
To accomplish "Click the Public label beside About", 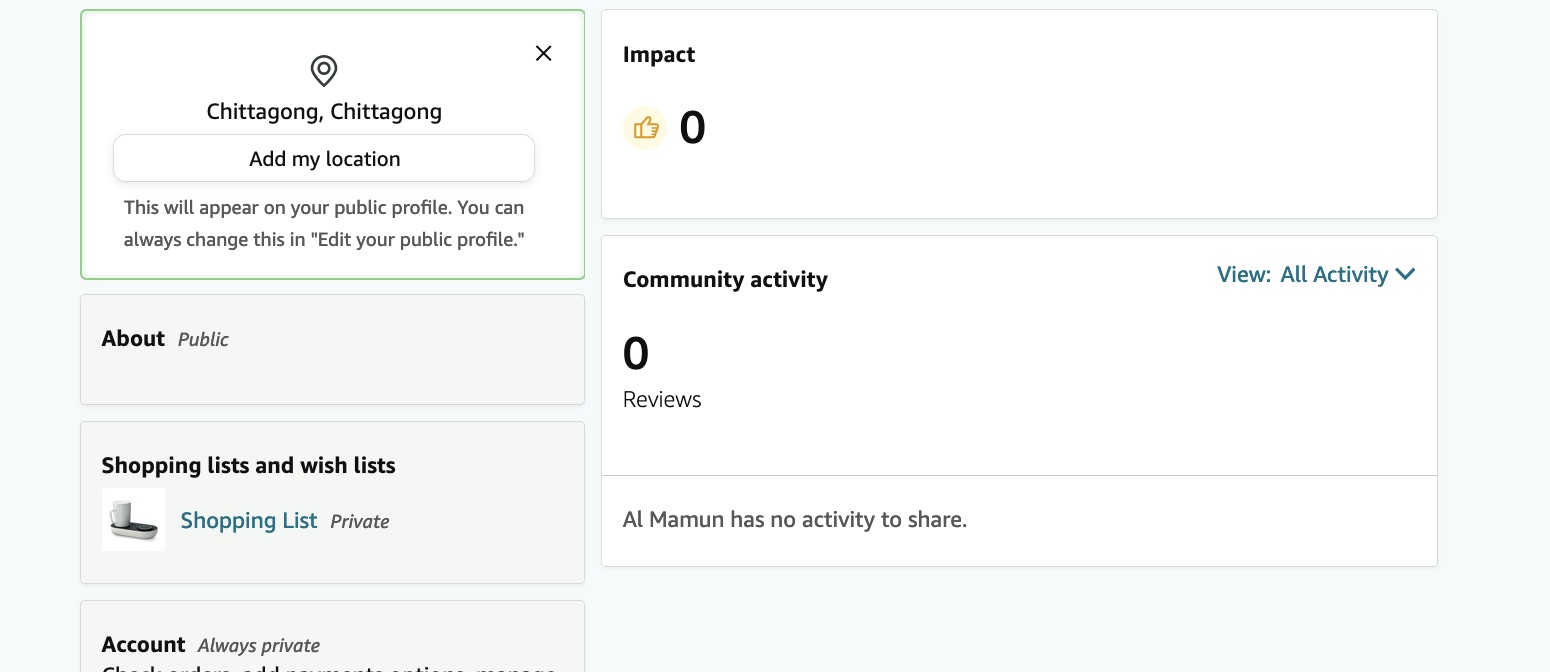I will pyautogui.click(x=203, y=339).
